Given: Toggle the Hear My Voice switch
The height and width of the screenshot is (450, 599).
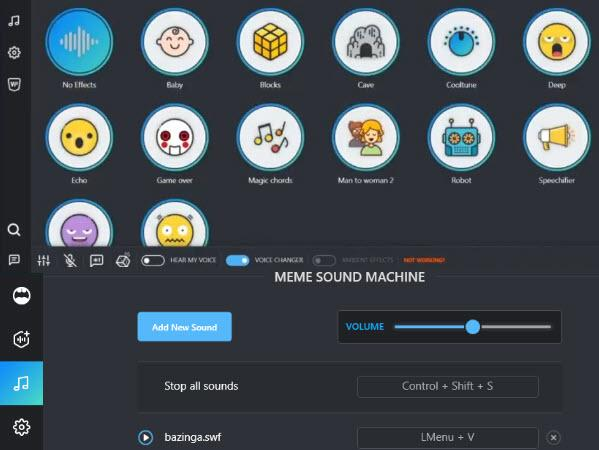Looking at the screenshot, I should pos(153,261).
